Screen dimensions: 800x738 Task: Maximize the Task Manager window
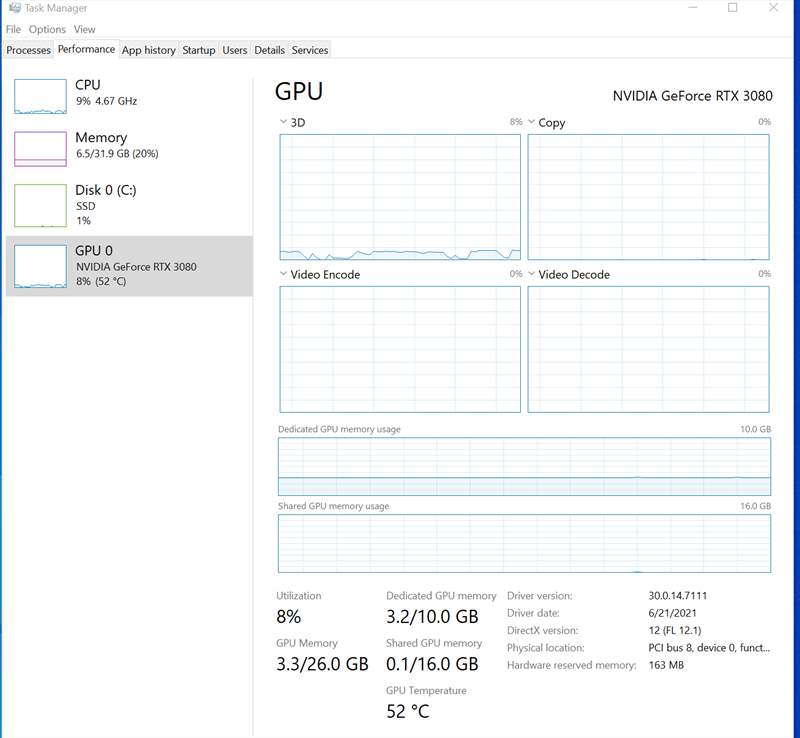[x=733, y=8]
